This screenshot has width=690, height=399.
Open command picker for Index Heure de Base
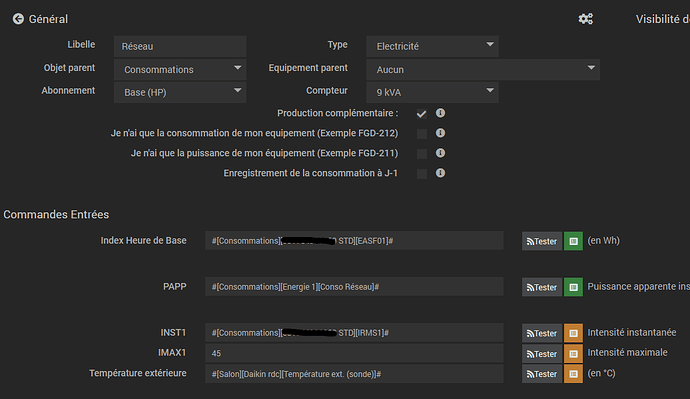point(573,241)
